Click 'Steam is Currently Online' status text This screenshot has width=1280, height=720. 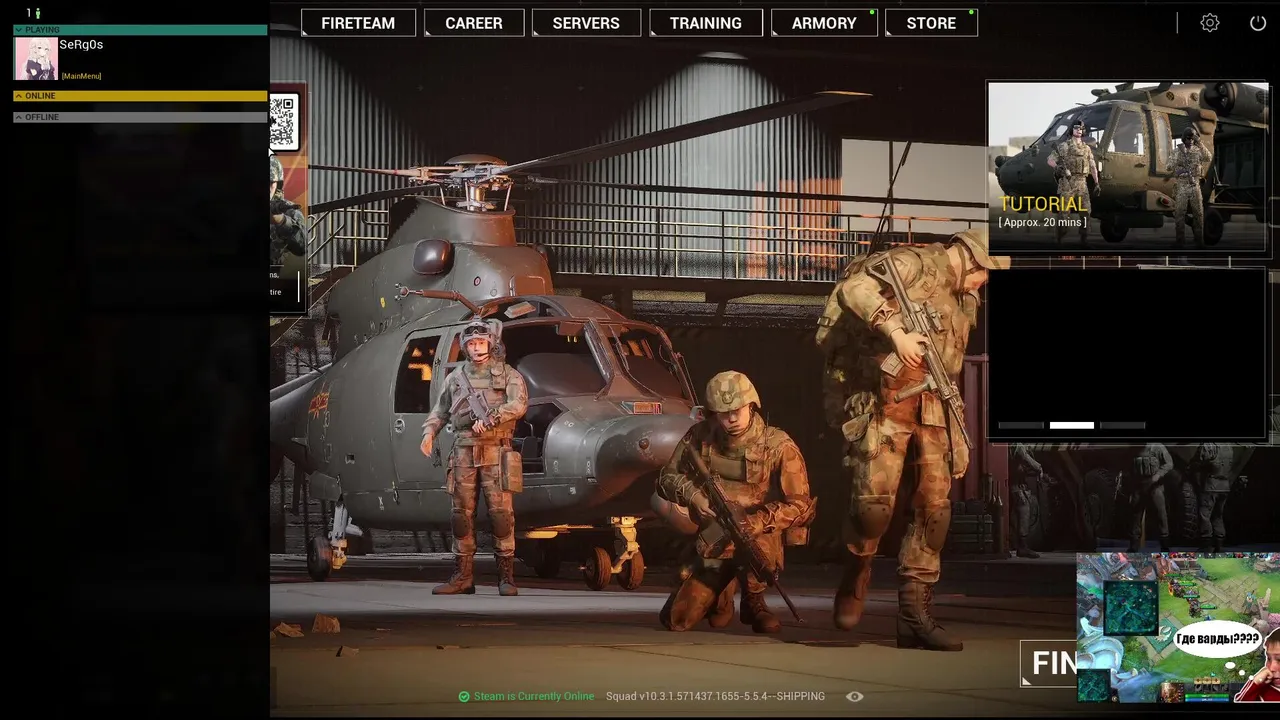(x=534, y=696)
